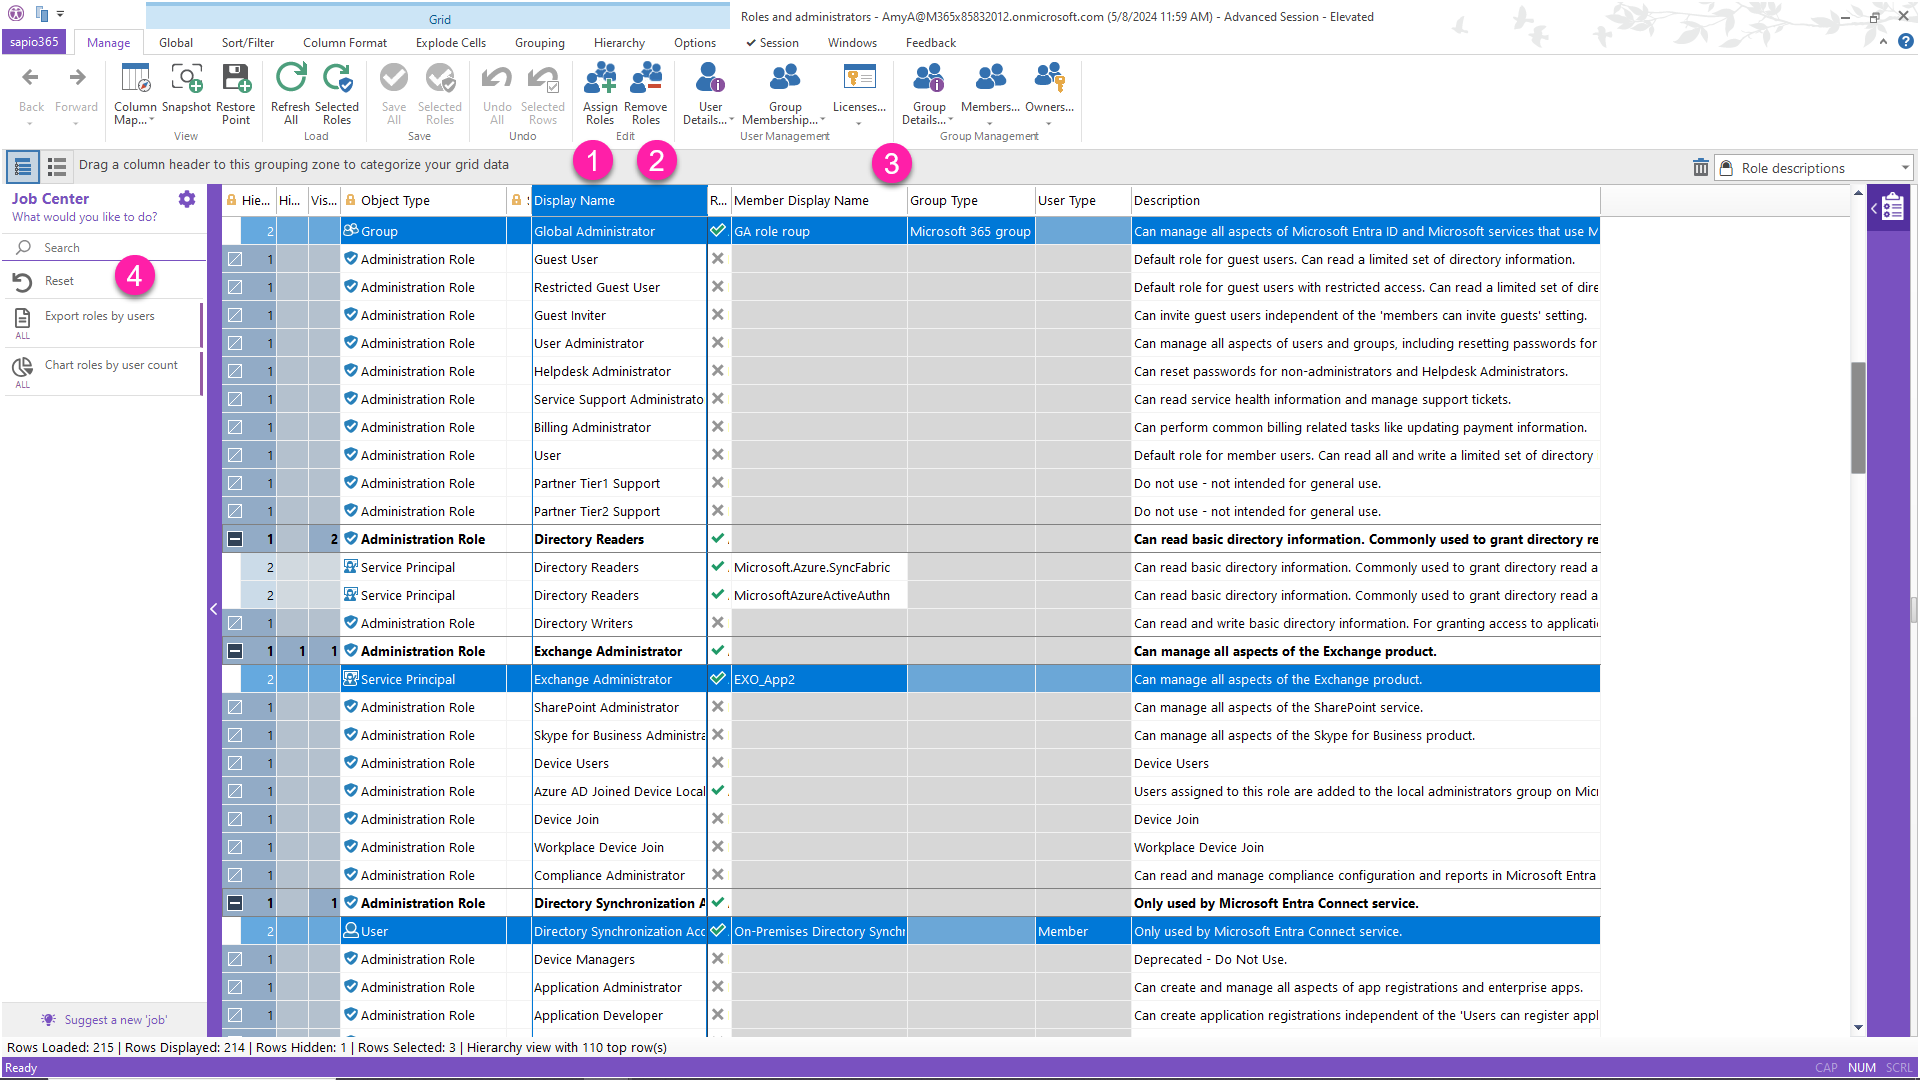The width and height of the screenshot is (1920, 1080).
Task: Open the Sort/Filter menu tab
Action: tap(245, 42)
